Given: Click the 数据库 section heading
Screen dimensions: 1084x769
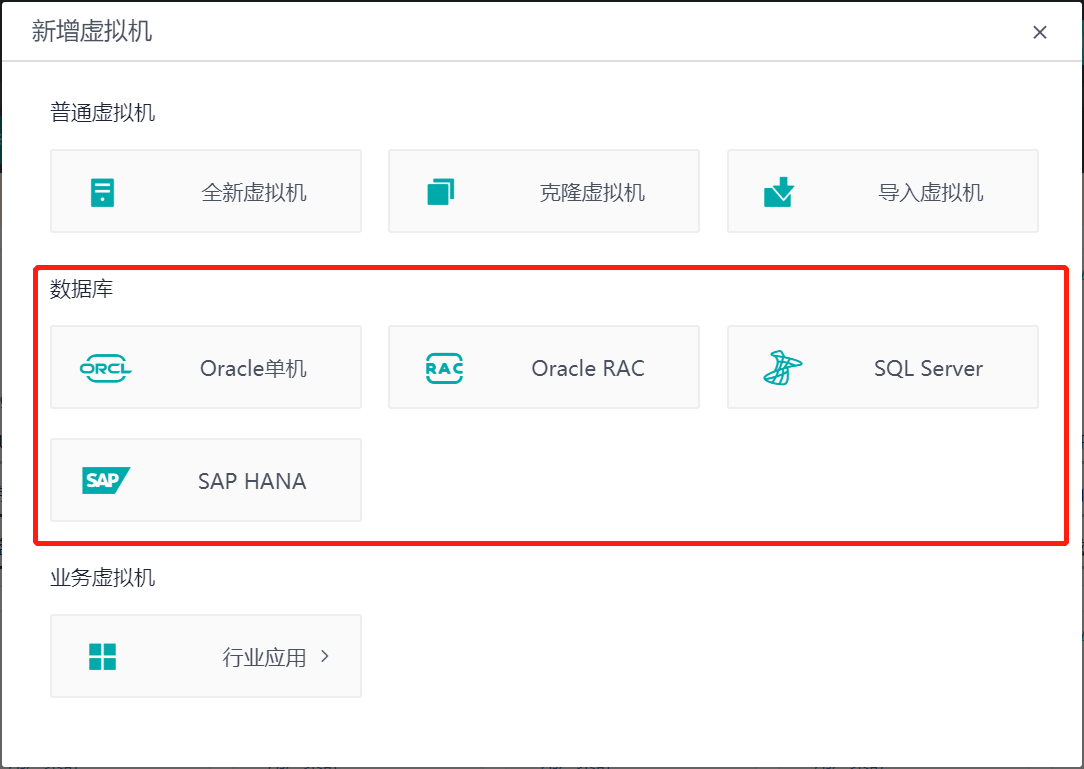Looking at the screenshot, I should click(82, 290).
